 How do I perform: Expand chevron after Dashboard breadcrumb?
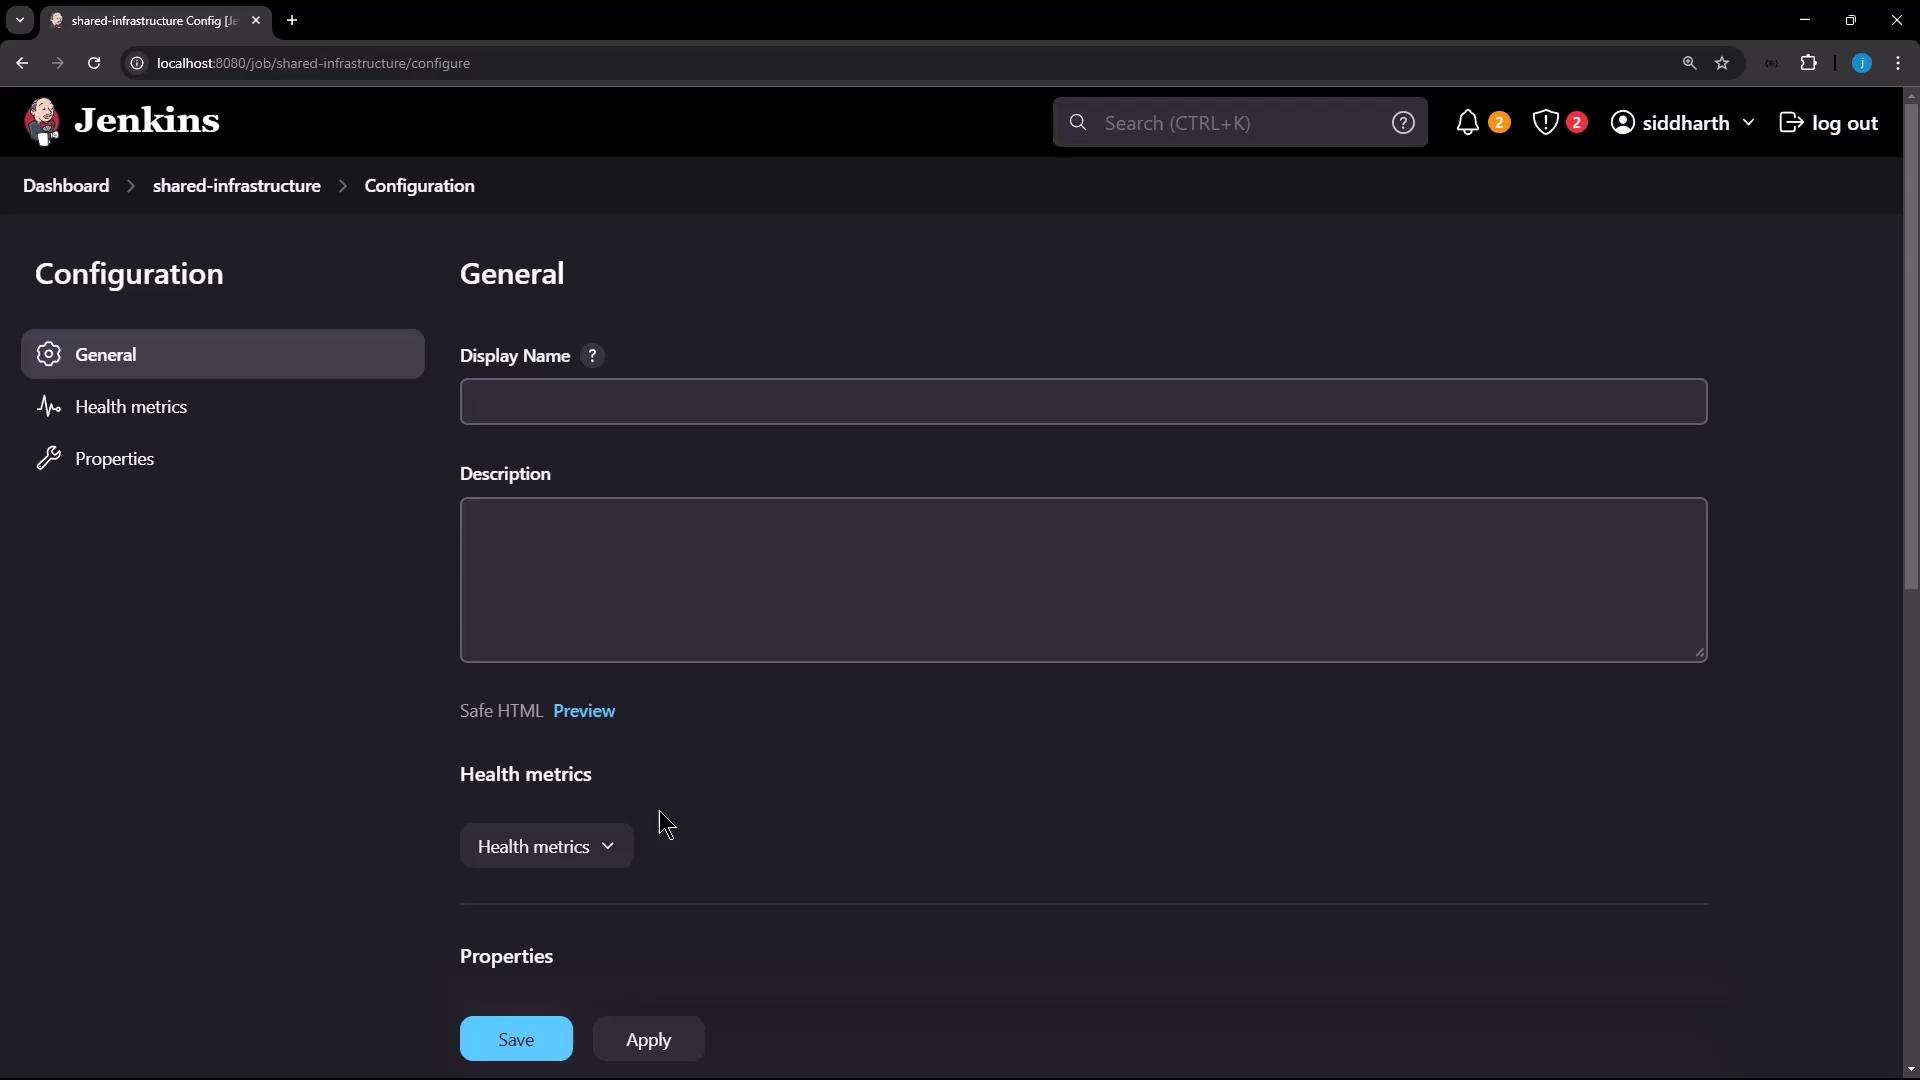click(x=131, y=186)
